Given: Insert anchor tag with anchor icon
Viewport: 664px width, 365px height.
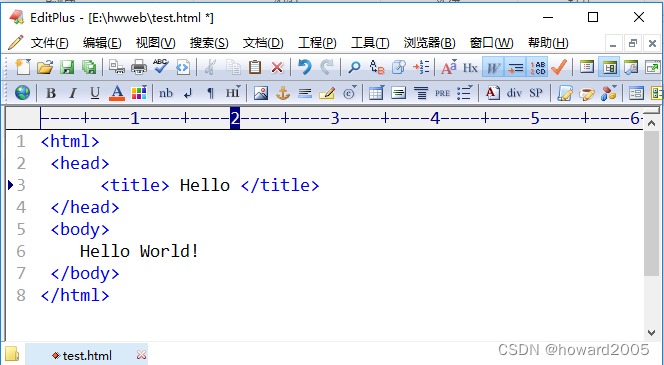Looking at the screenshot, I should coord(283,93).
